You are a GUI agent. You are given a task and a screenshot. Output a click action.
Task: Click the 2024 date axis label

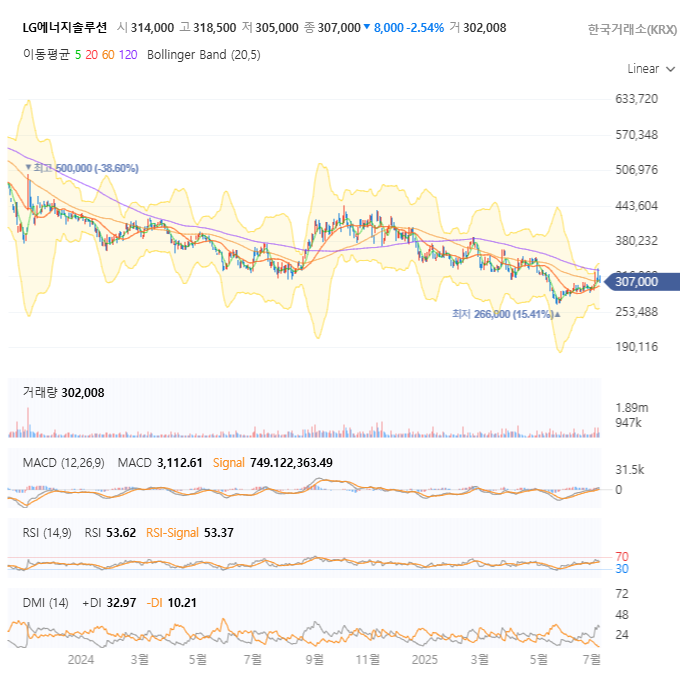[x=80, y=660]
